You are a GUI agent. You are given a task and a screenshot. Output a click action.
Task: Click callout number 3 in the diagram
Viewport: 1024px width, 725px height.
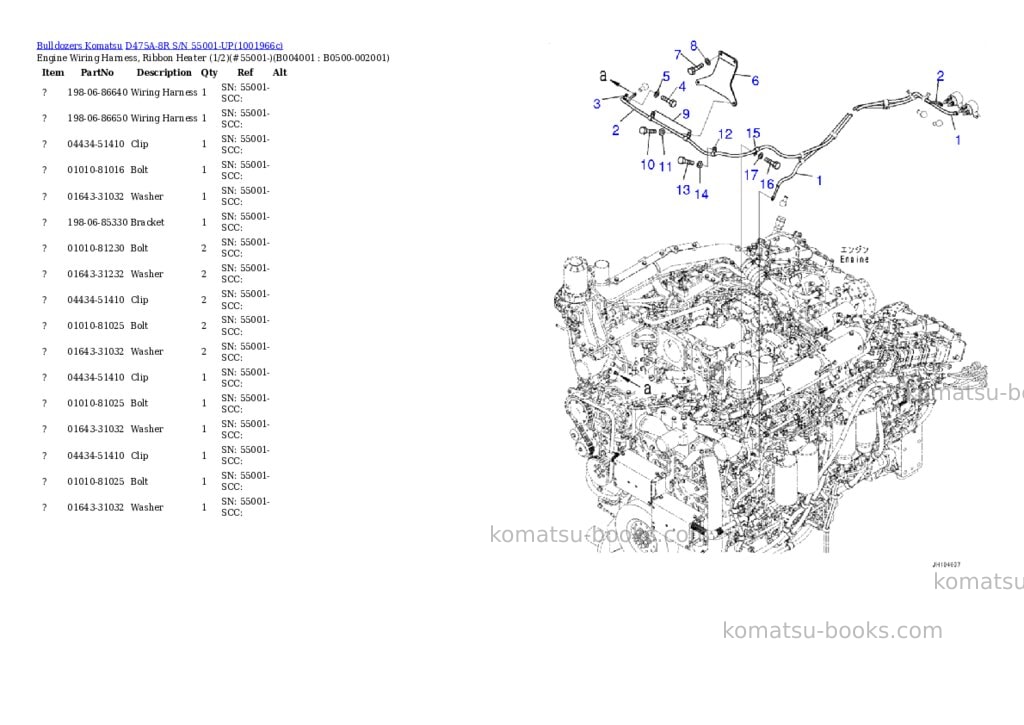pos(597,103)
